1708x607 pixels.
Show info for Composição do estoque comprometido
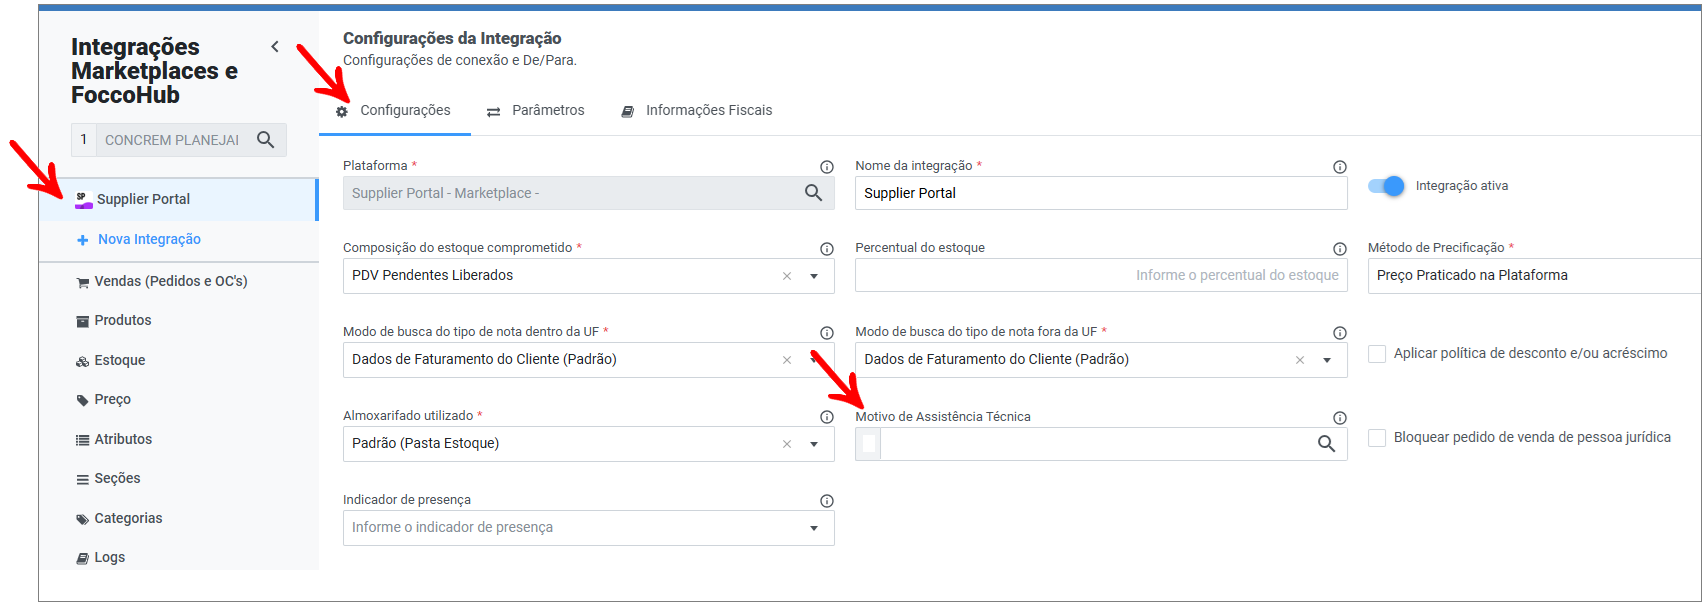[827, 249]
